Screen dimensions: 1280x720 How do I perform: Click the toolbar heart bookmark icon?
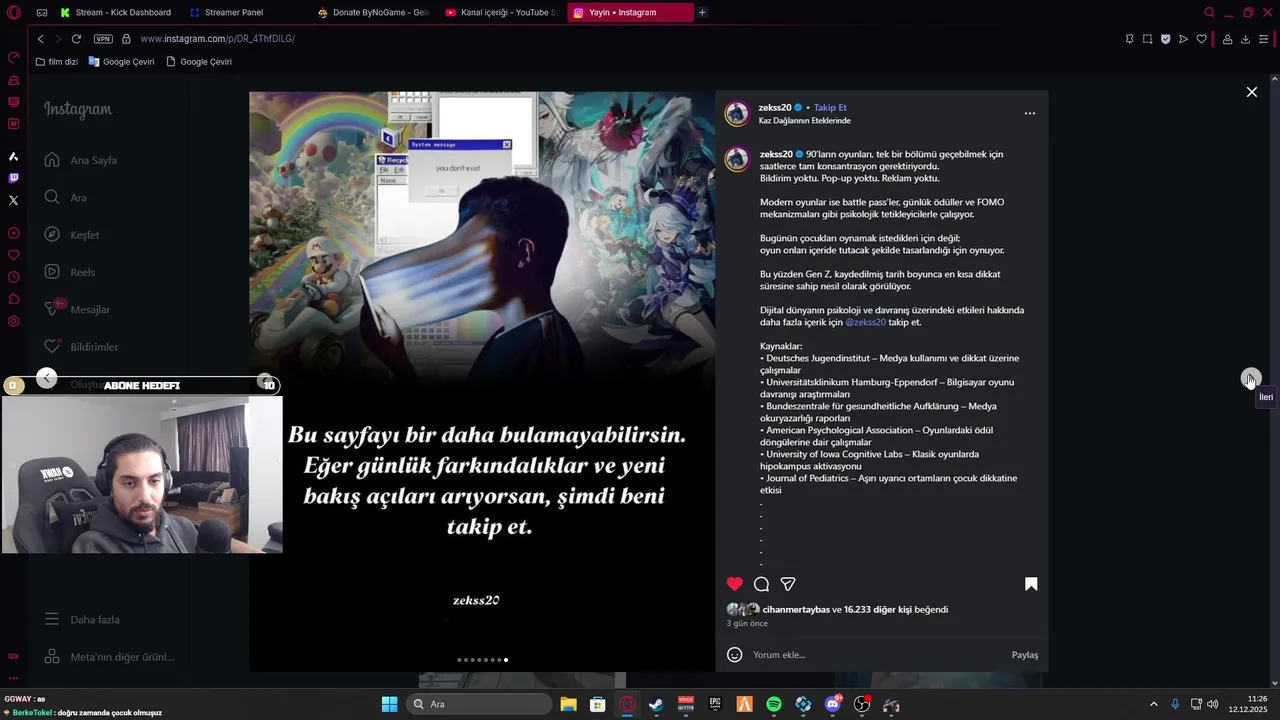1201,39
